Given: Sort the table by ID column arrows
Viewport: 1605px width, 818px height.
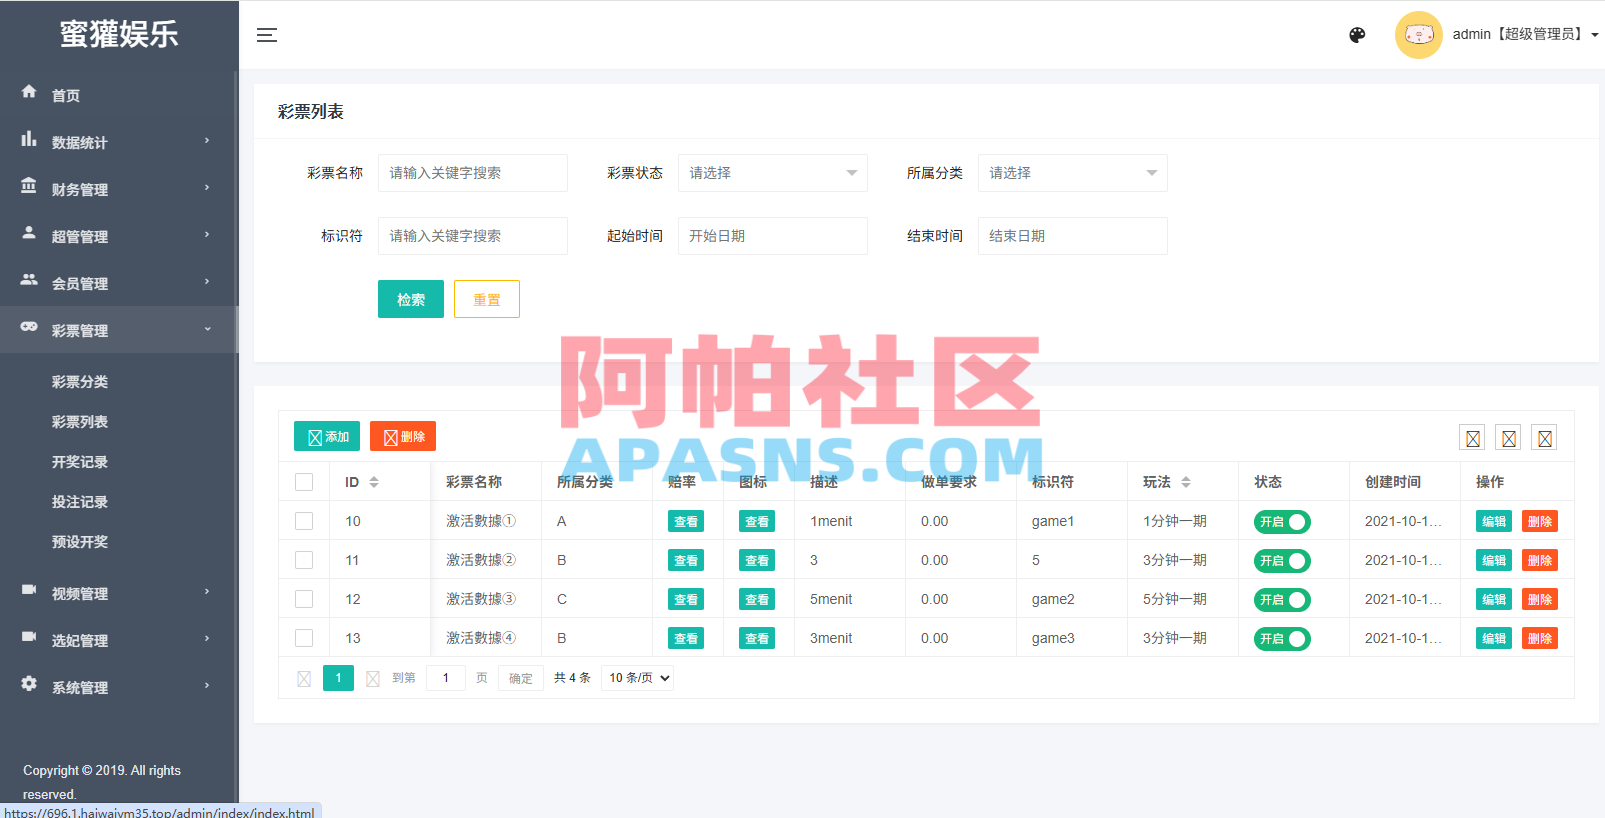Looking at the screenshot, I should (x=374, y=482).
